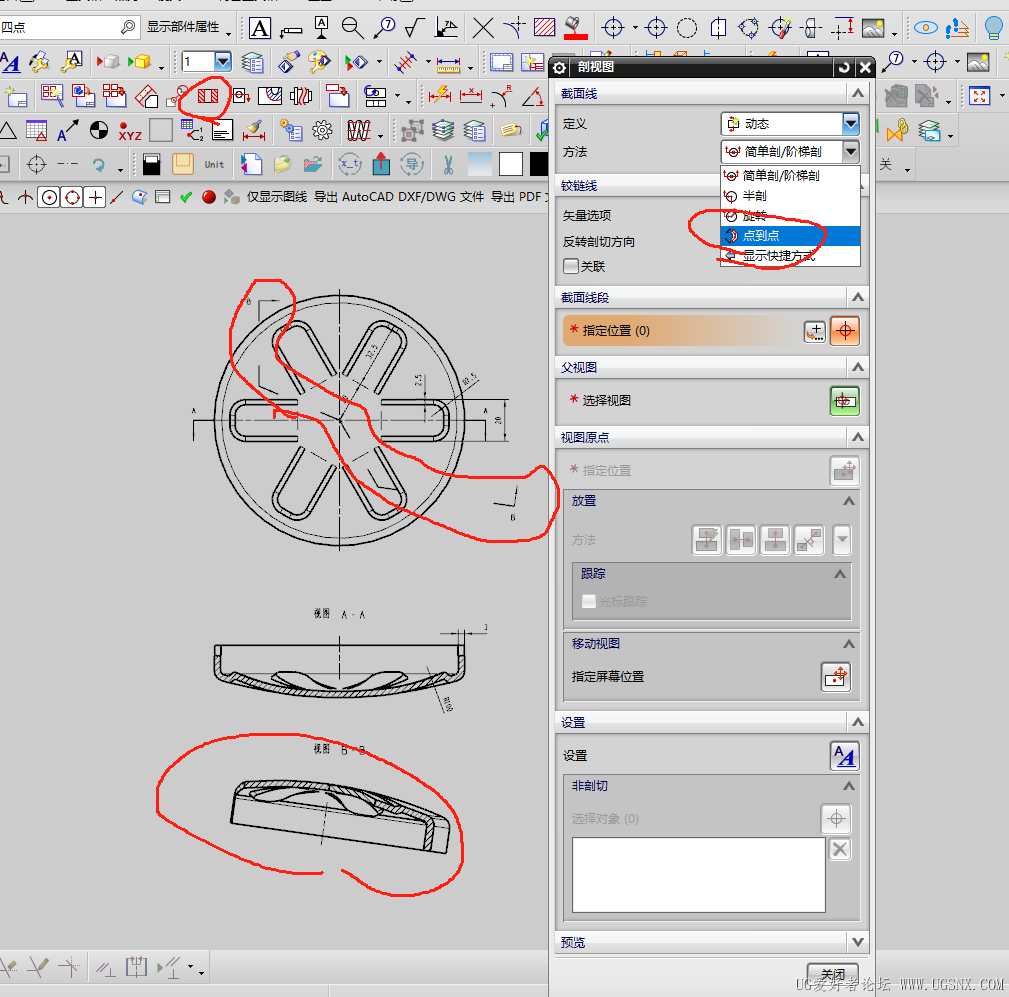Select 半剖 in the method list

[790, 196]
